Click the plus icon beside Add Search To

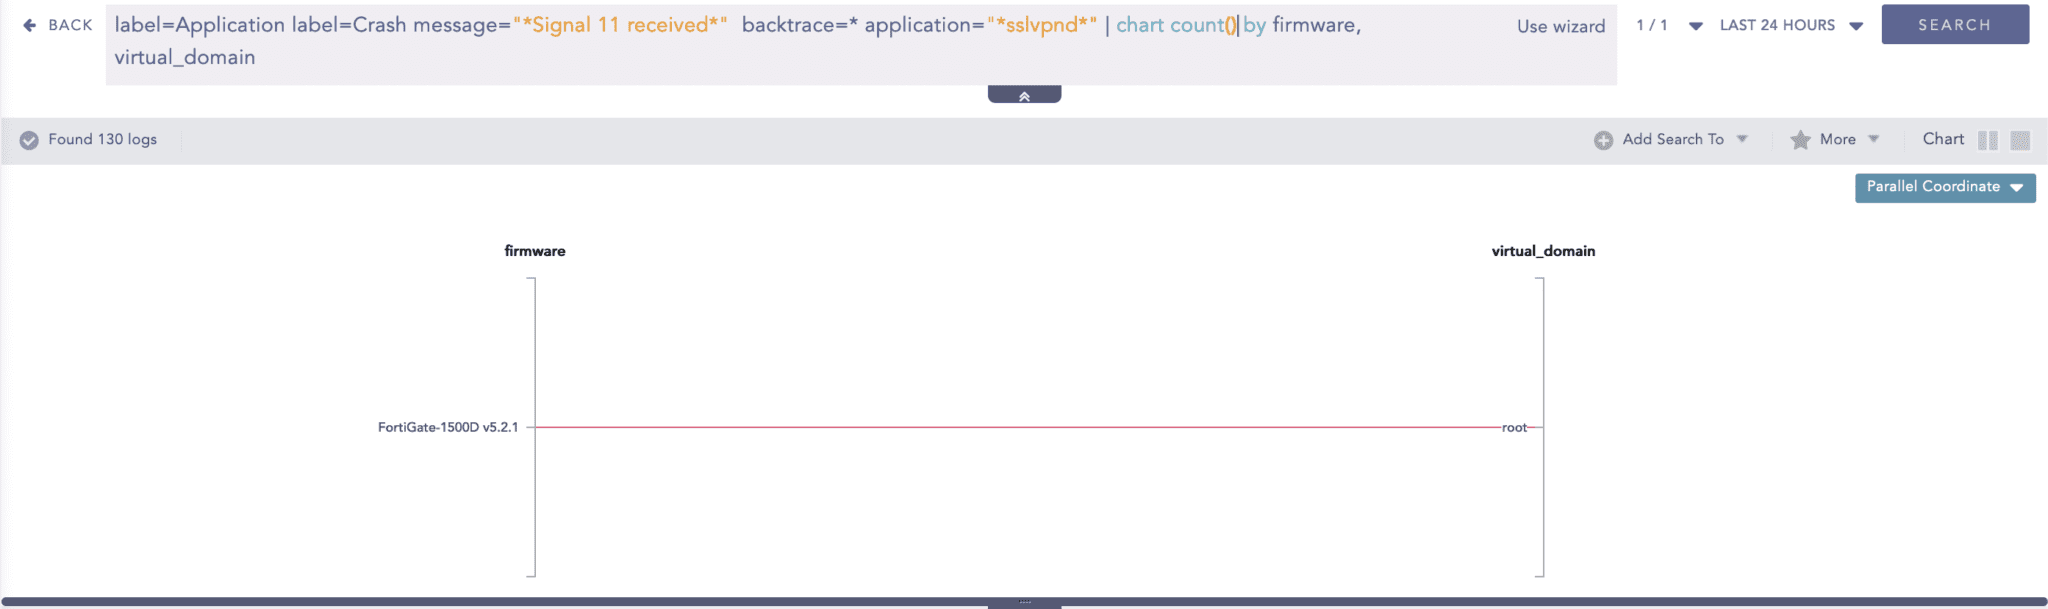(x=1603, y=140)
